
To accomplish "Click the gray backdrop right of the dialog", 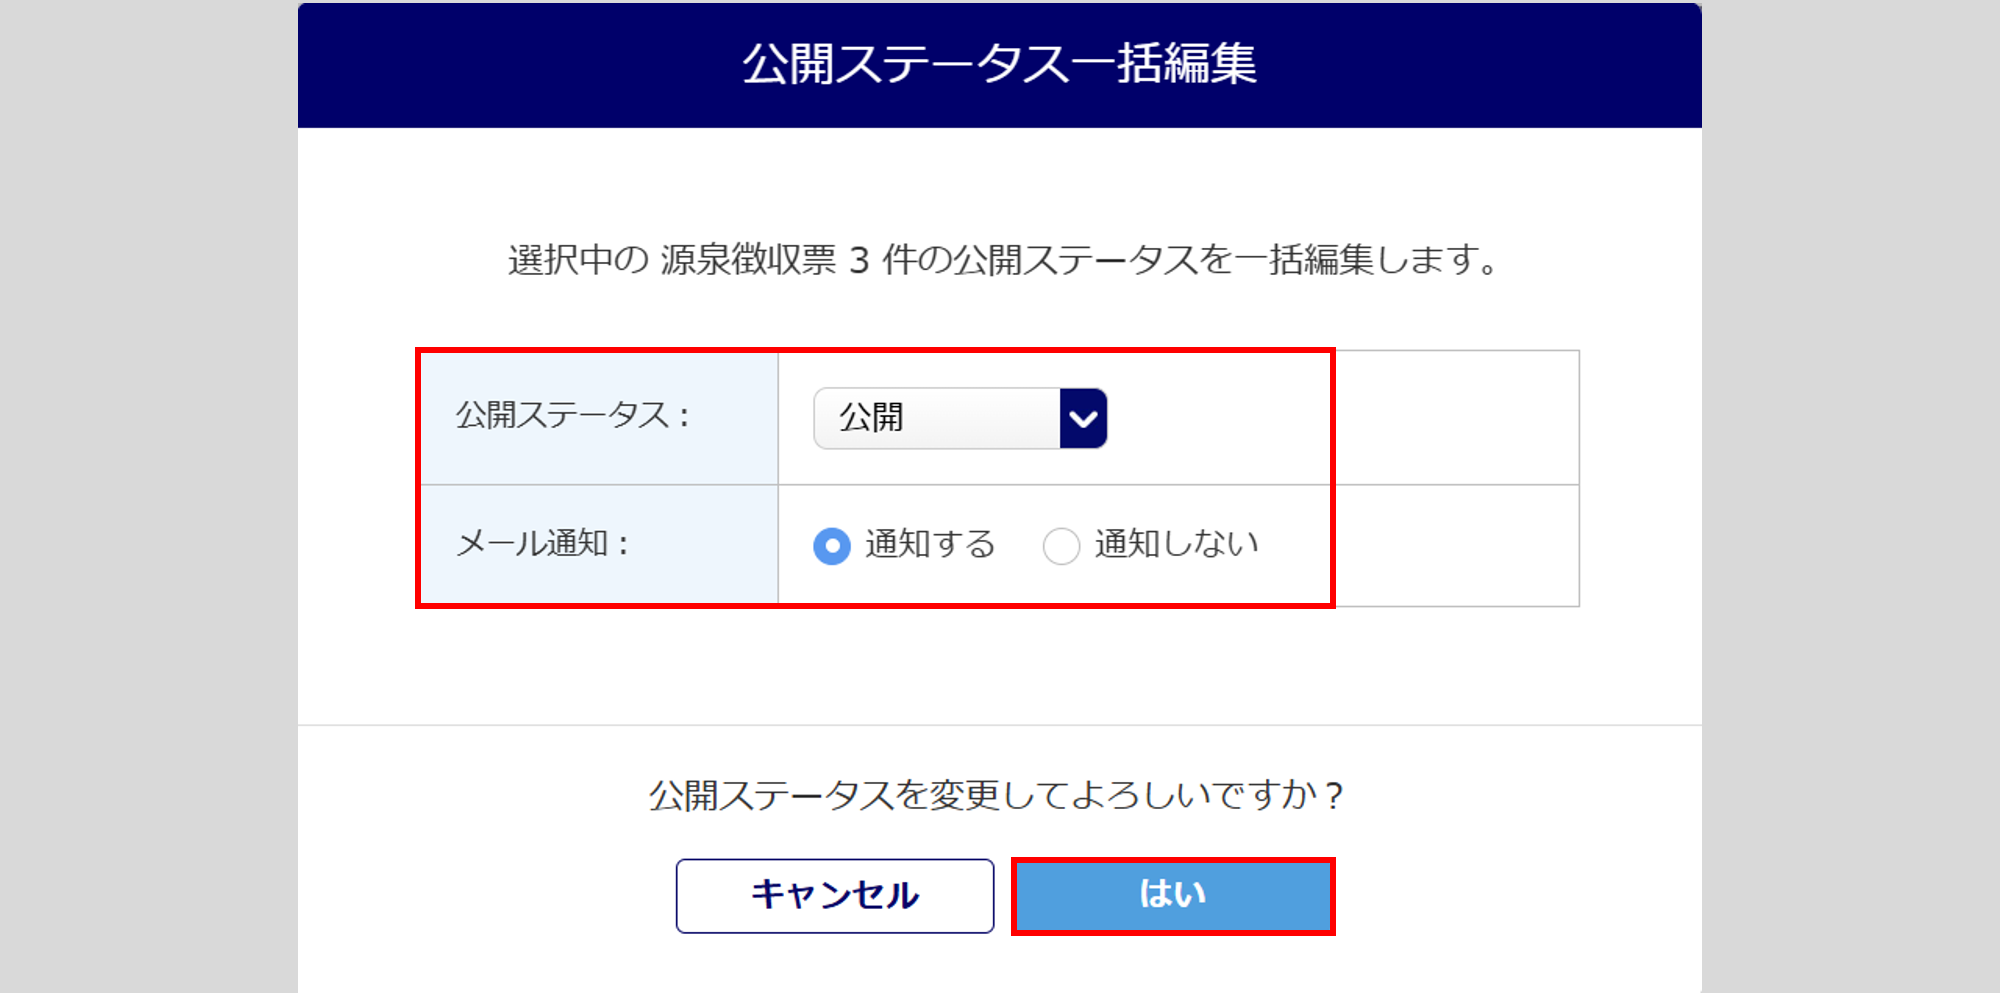I will (1850, 500).
